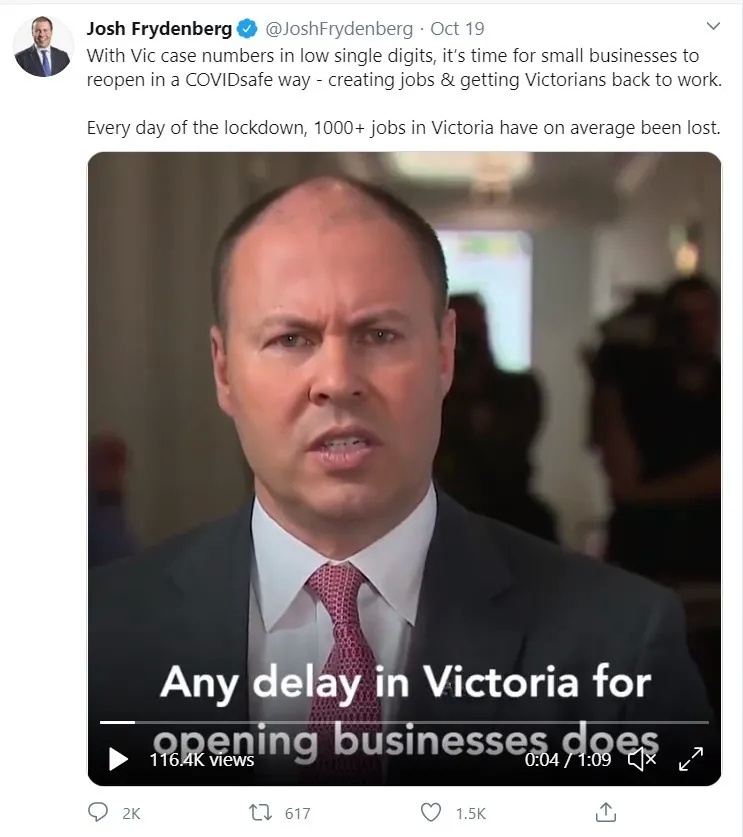Image resolution: width=743 pixels, height=837 pixels.
Task: Click the blue verified badge
Action: tap(247, 29)
